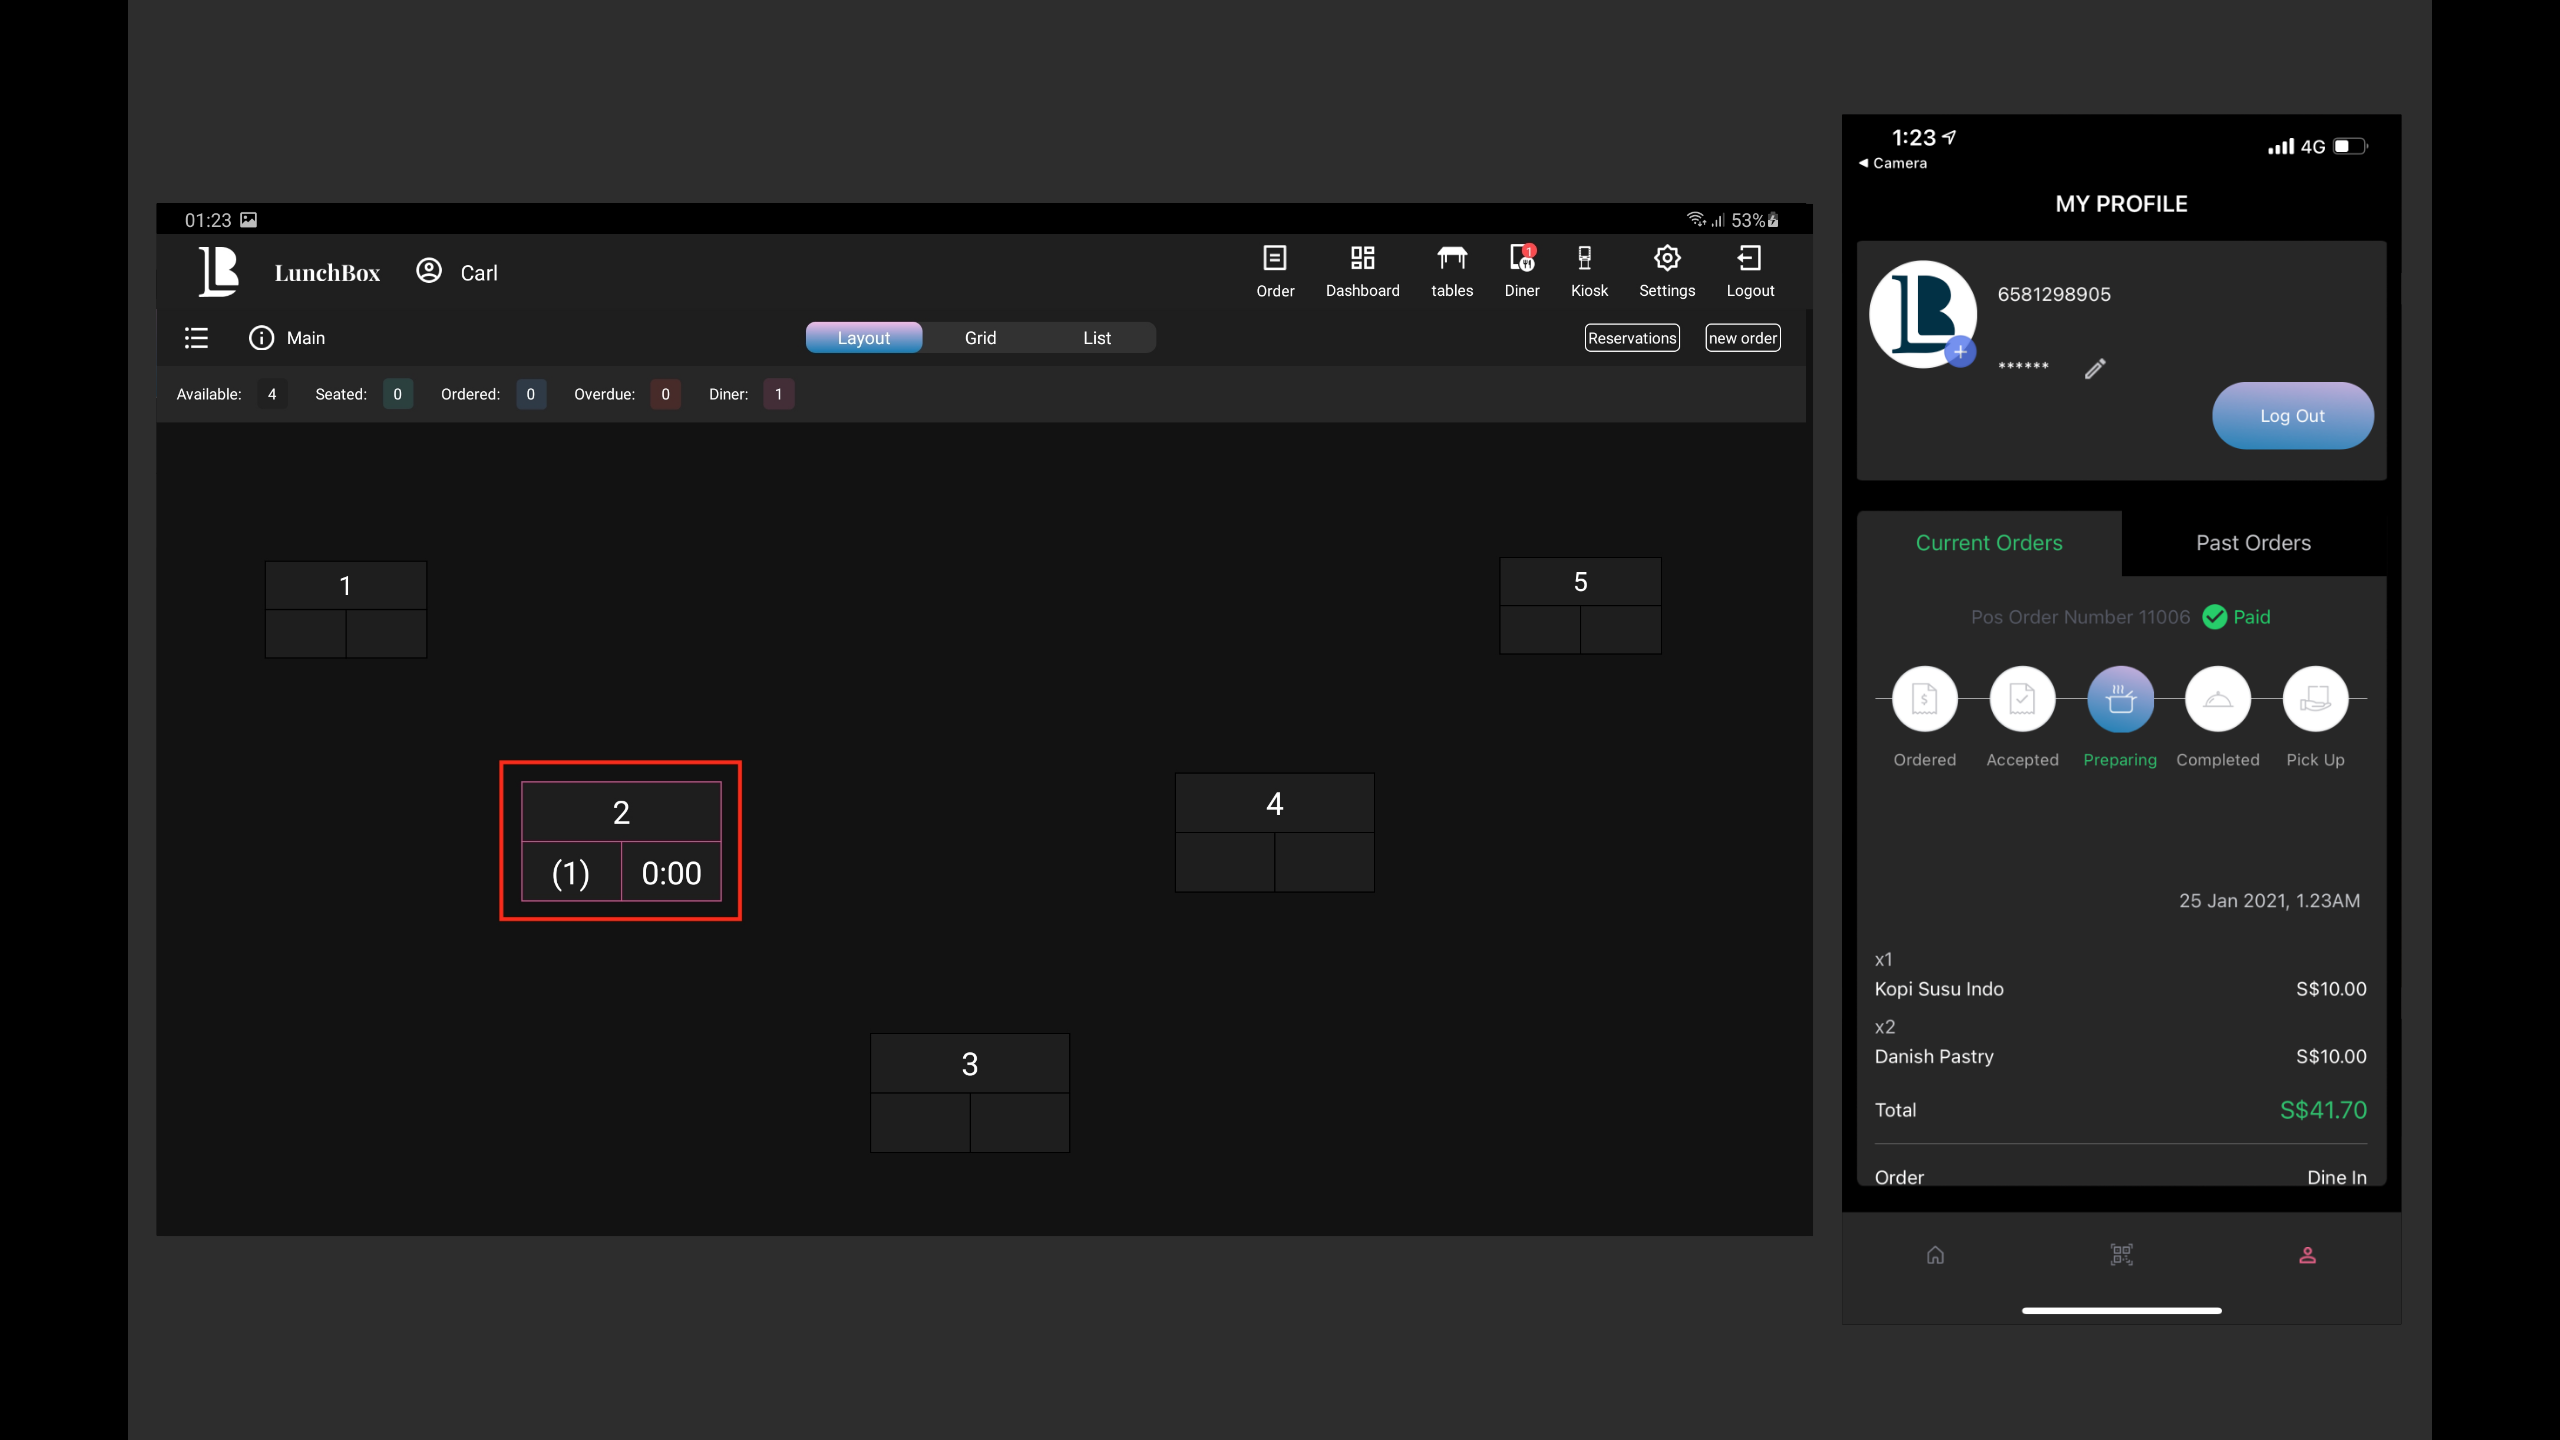Tap the QR scanner icon in bottom bar
The image size is (2560, 1440).
pos(2121,1254)
